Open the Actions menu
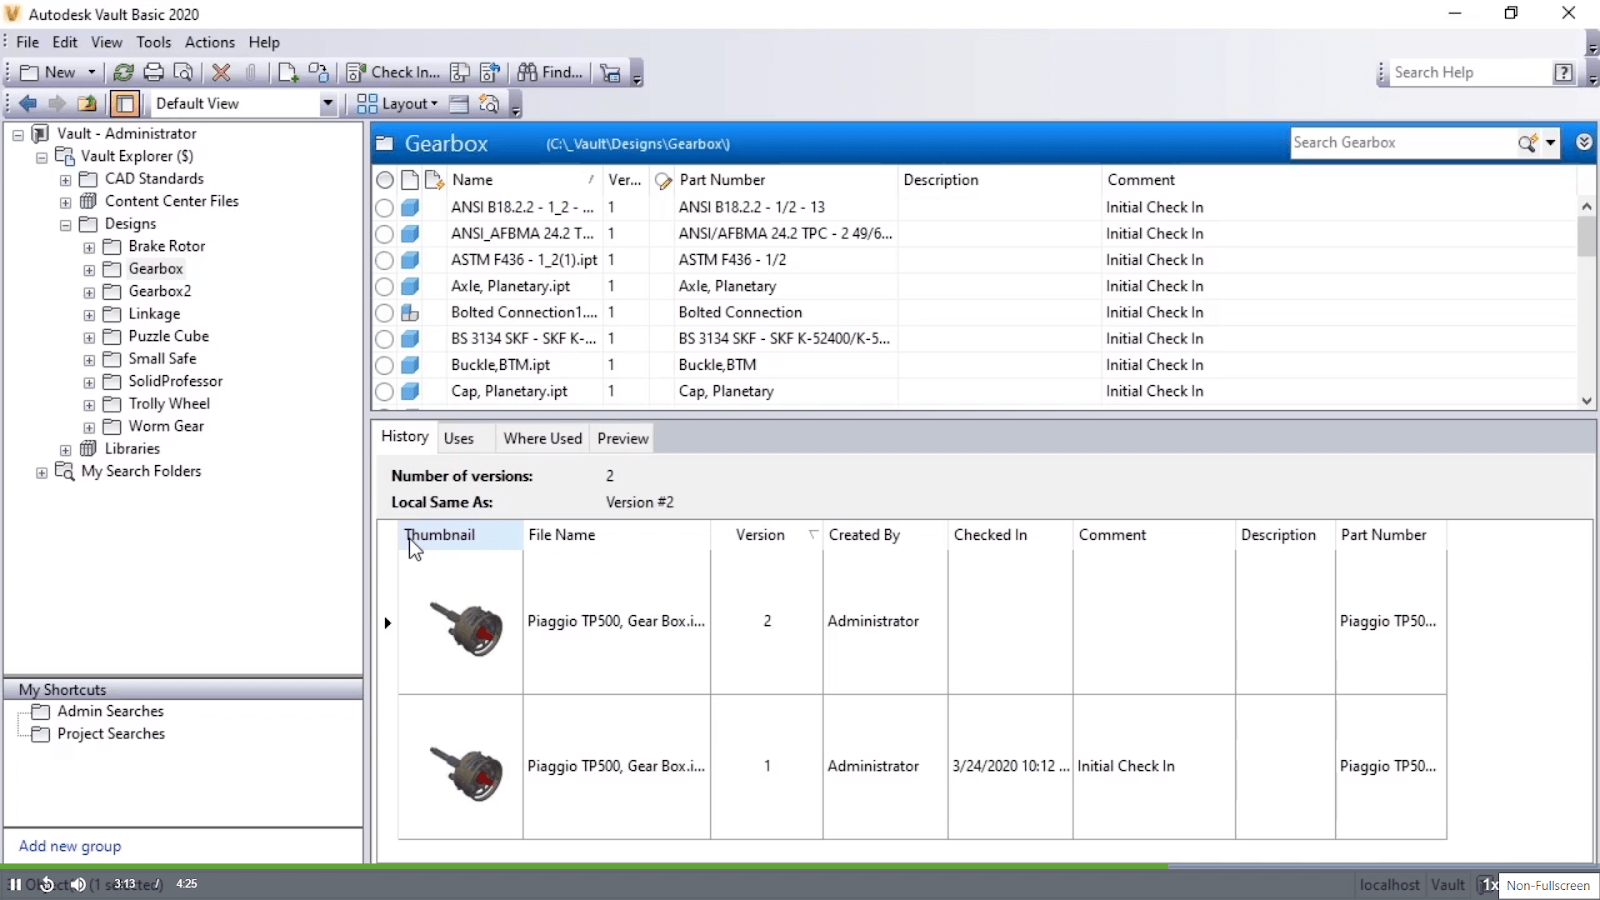 pos(209,42)
